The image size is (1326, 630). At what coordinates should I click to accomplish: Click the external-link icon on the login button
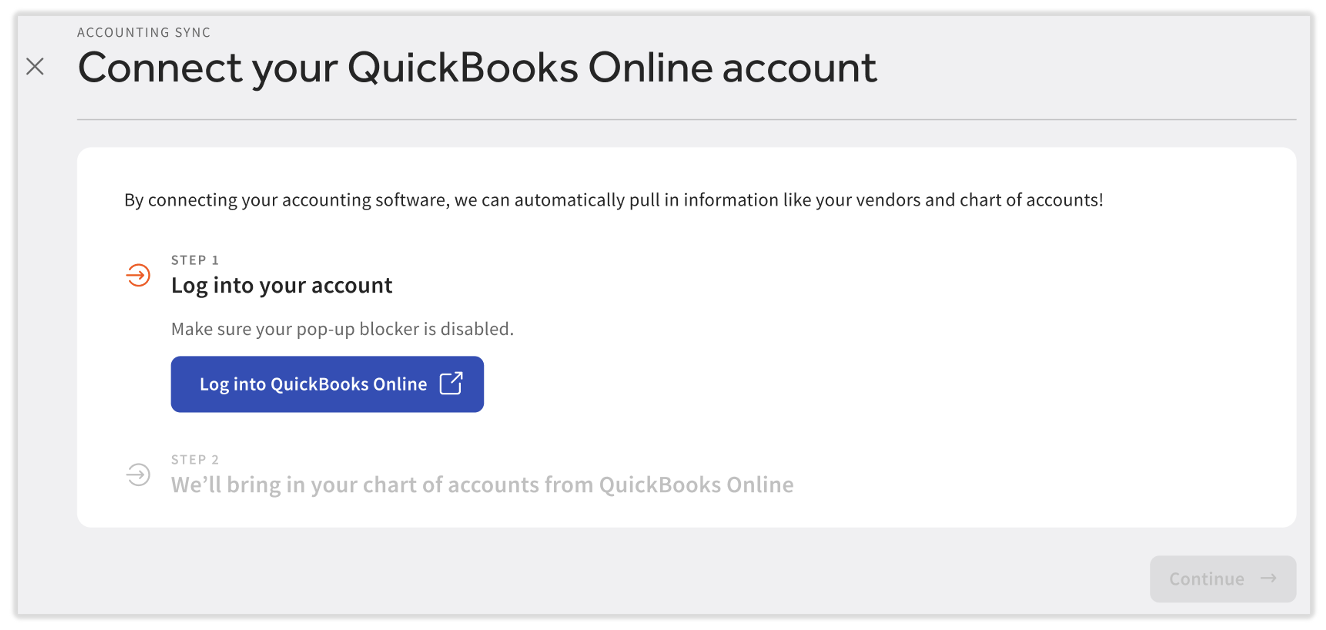point(452,384)
